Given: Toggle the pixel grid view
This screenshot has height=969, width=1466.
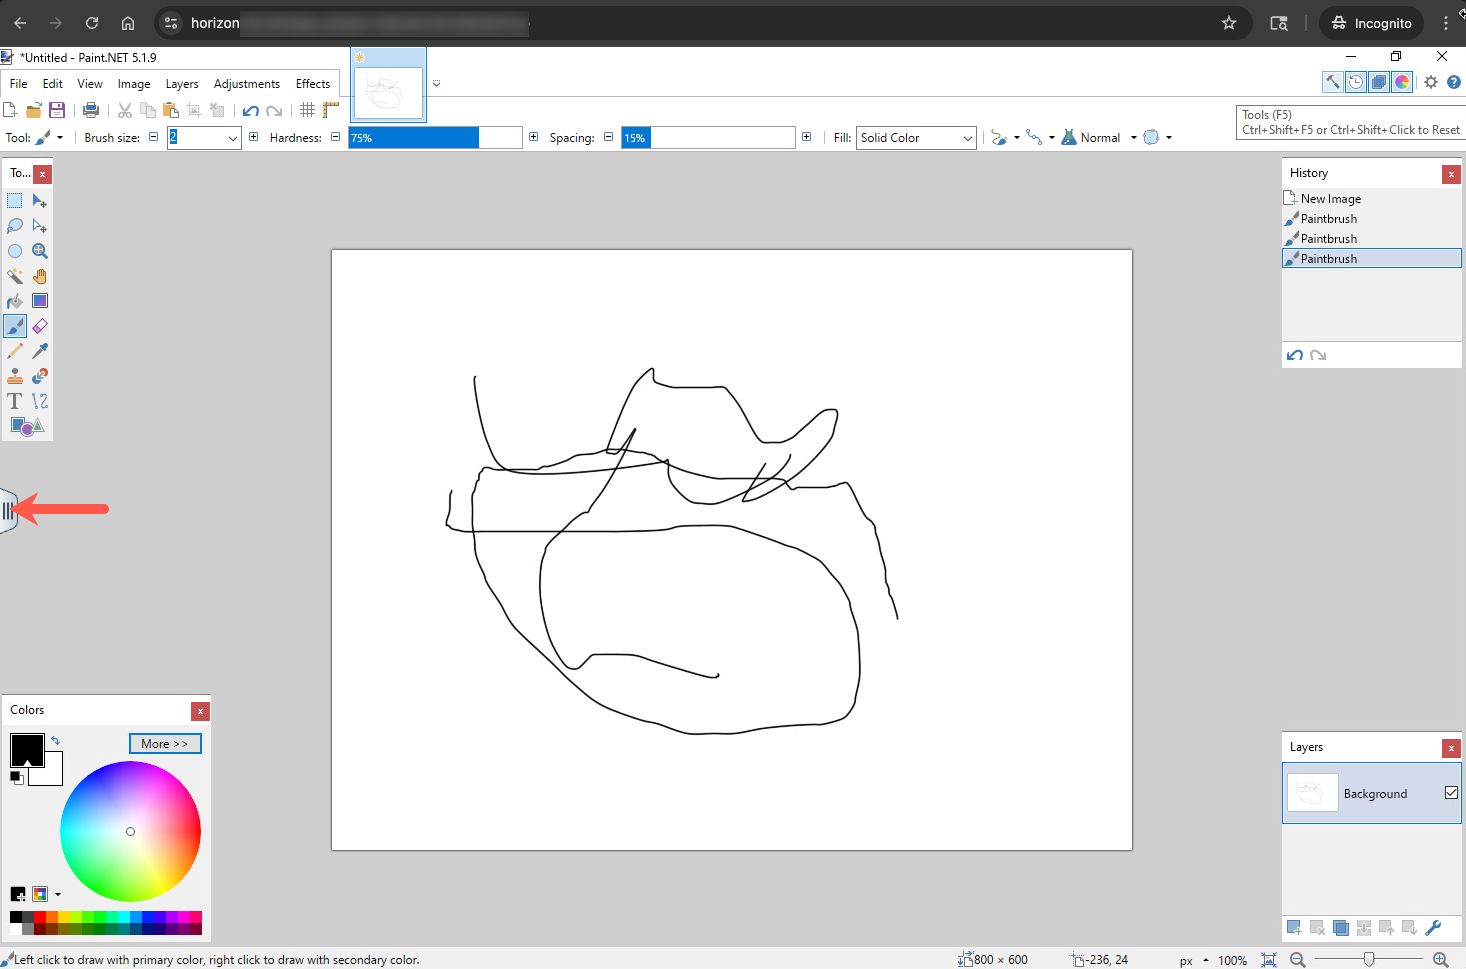Looking at the screenshot, I should point(308,110).
